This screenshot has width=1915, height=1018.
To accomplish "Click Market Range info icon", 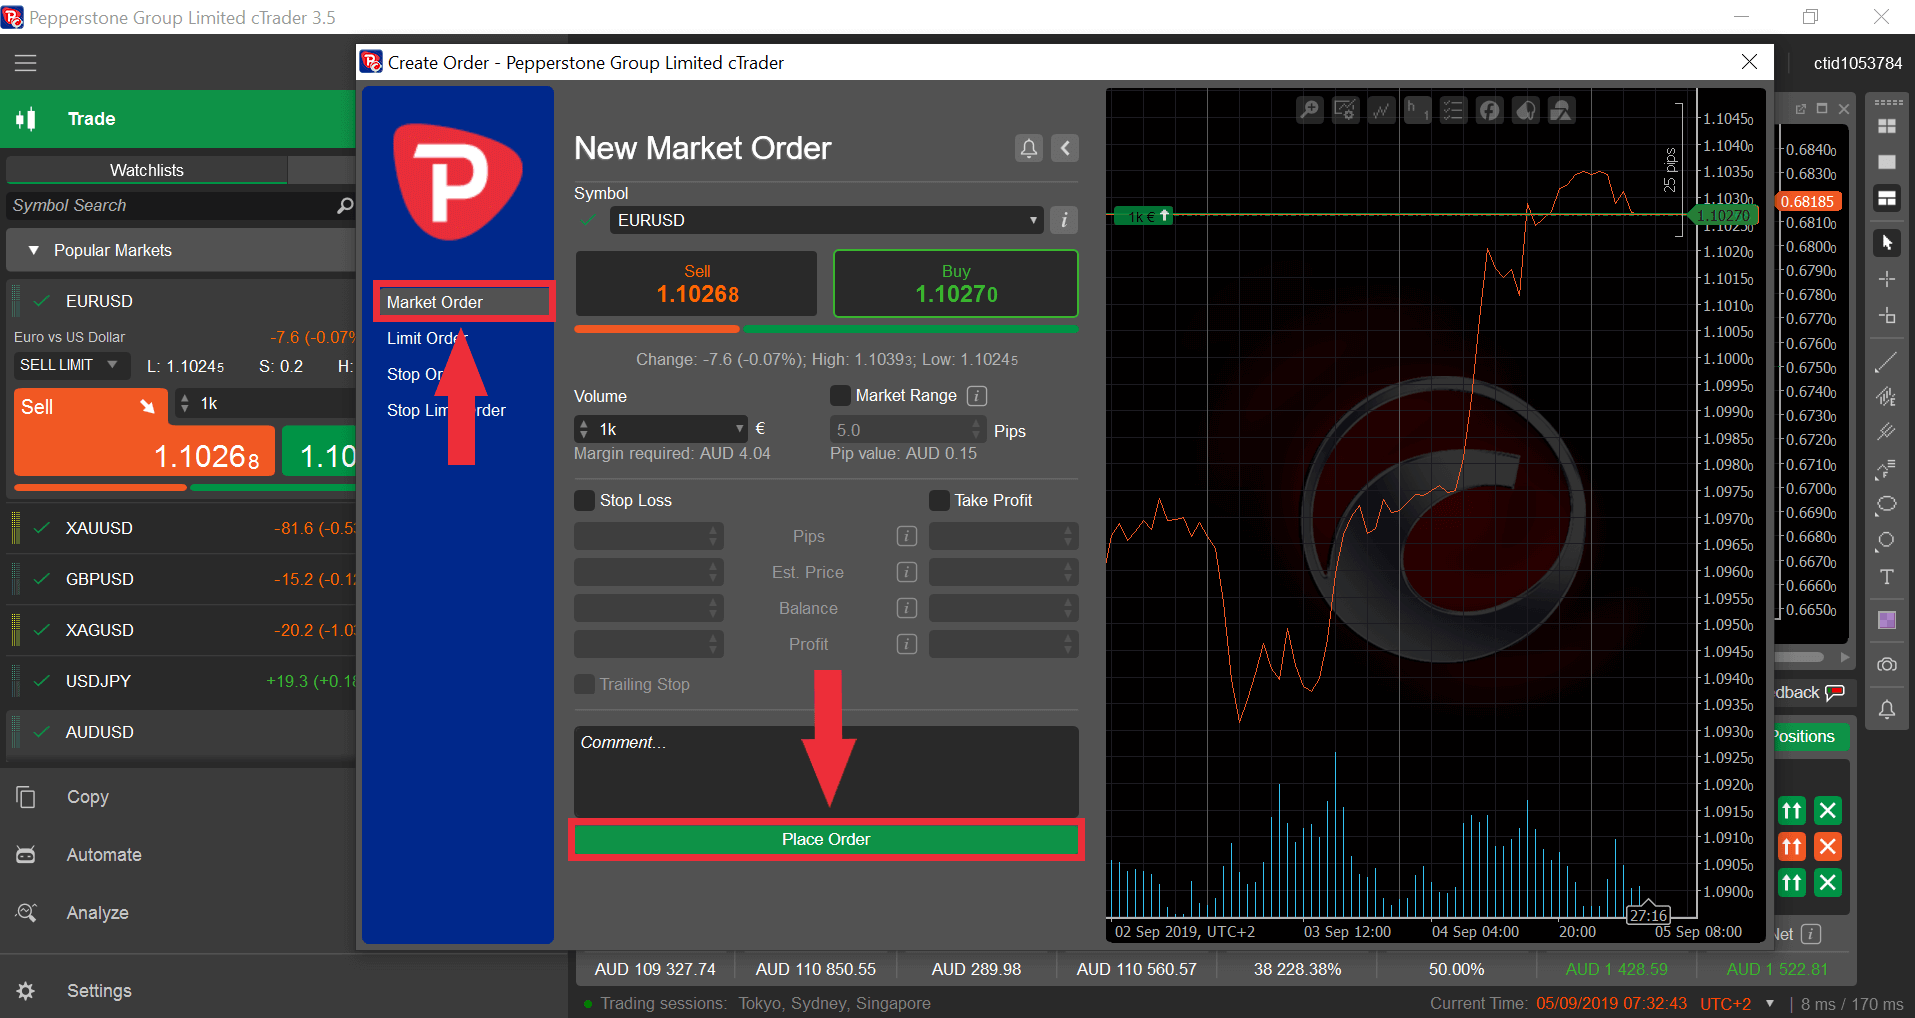I will 977,396.
